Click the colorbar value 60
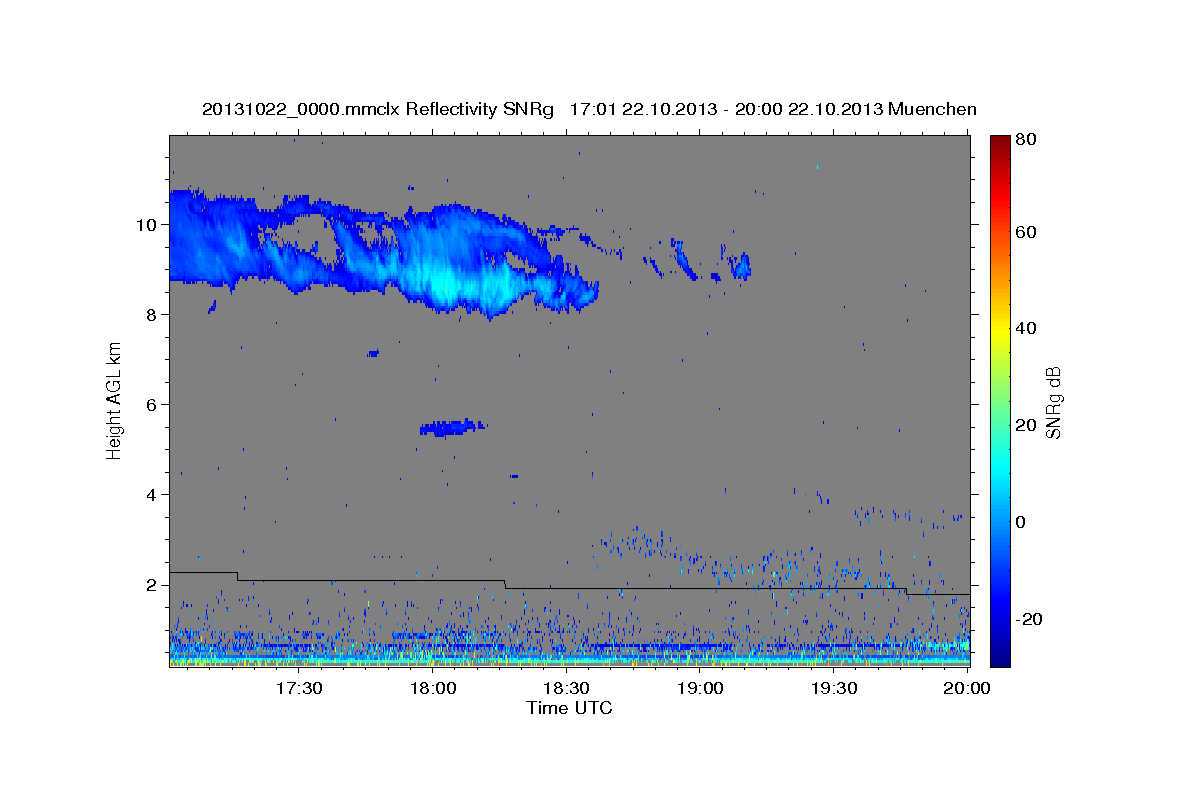The height and width of the screenshot is (800, 1200). tap(1024, 232)
